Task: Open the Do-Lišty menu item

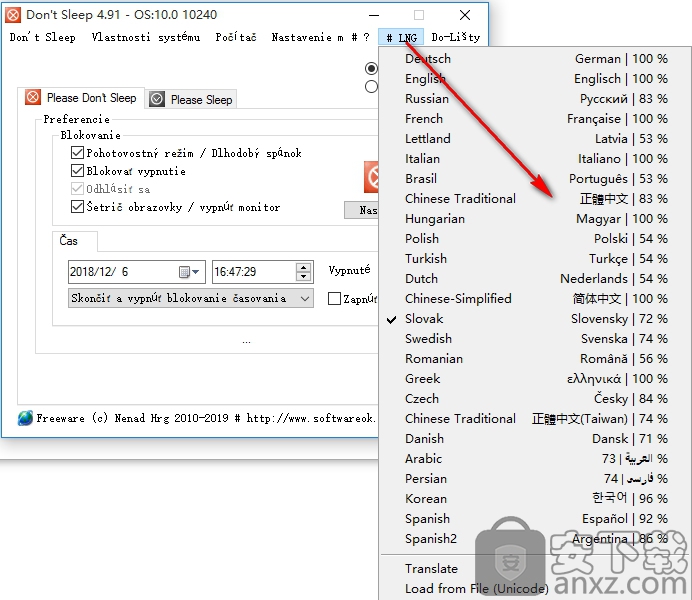Action: click(x=455, y=37)
